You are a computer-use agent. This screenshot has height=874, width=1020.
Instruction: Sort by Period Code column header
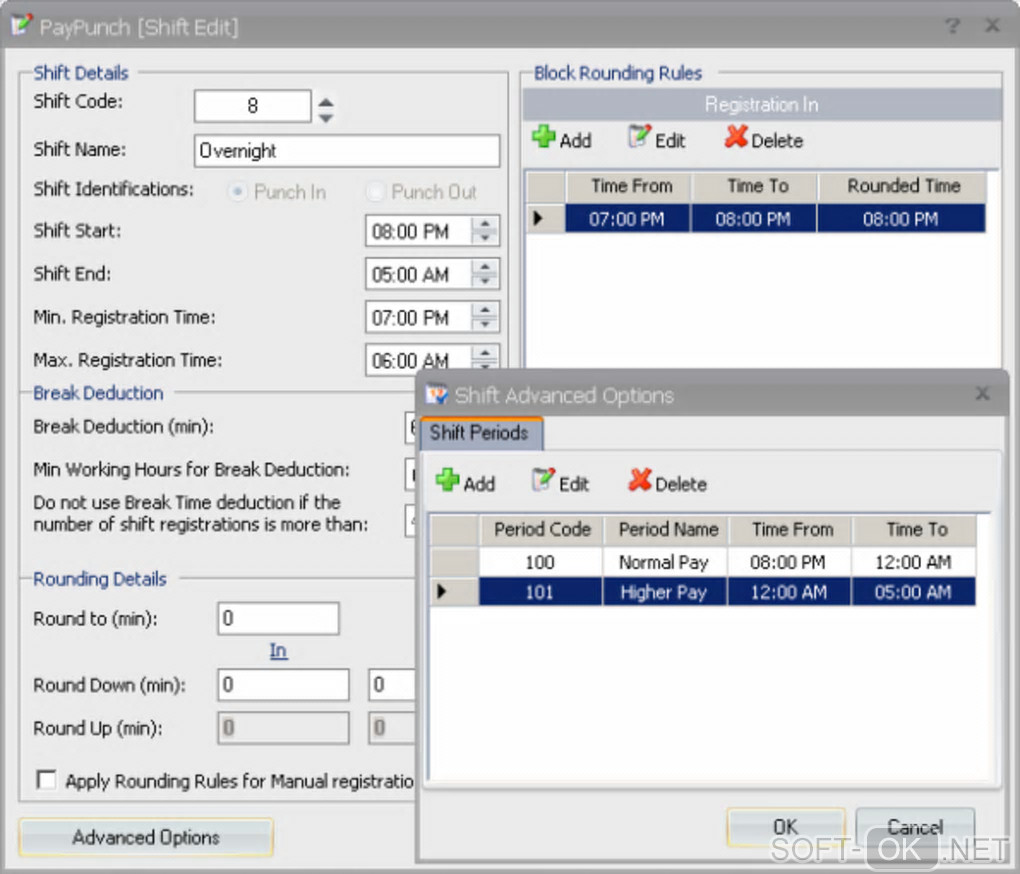pyautogui.click(x=542, y=529)
